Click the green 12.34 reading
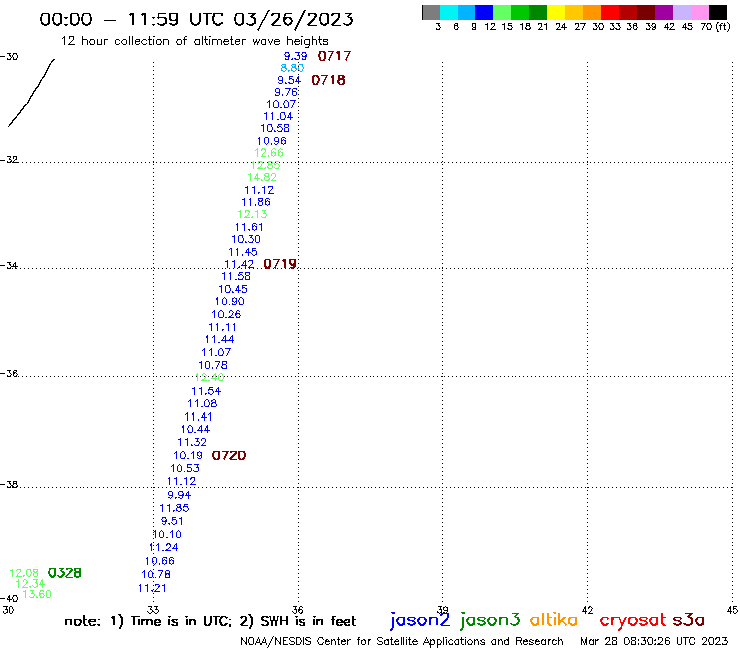This screenshot has width=740, height=650. tap(30, 583)
